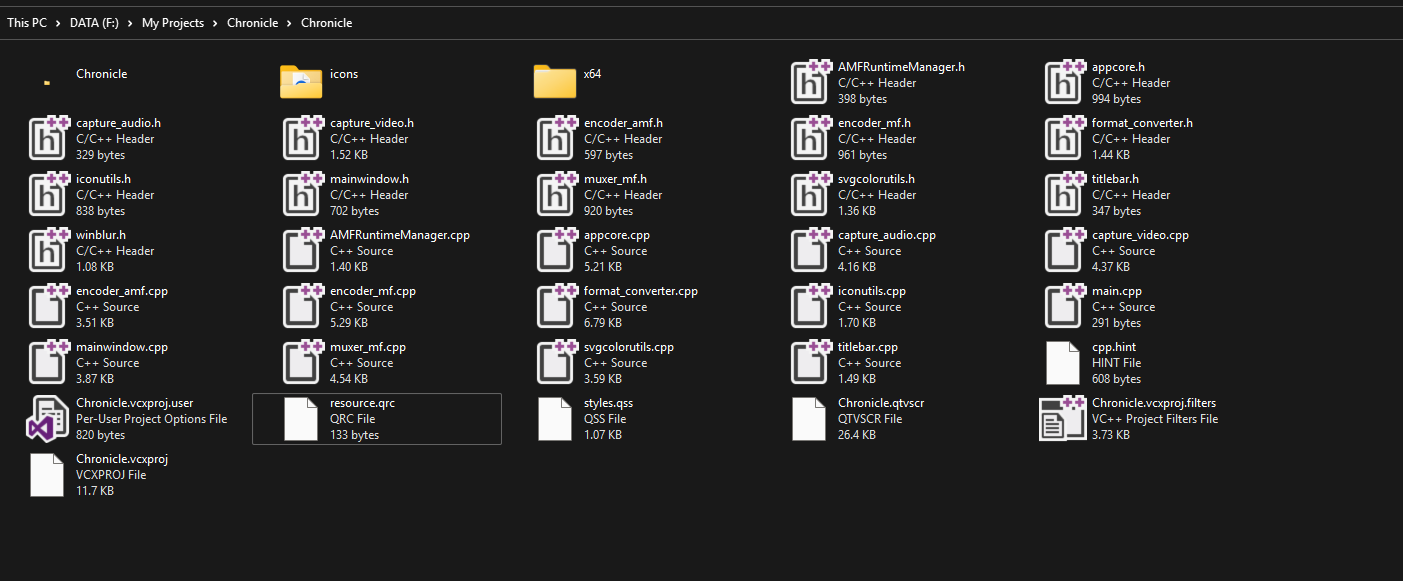Image resolution: width=1403 pixels, height=581 pixels.
Task: Go to My Projects in the breadcrumb
Action: (173, 23)
